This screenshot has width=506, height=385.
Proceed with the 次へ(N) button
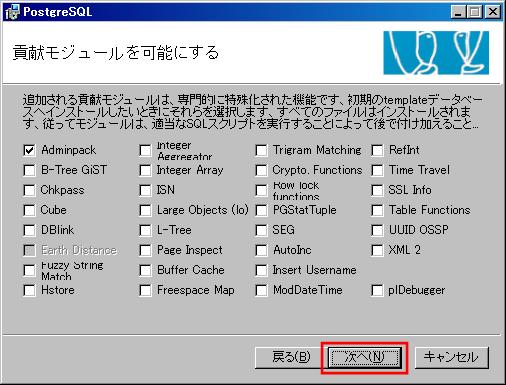(x=364, y=357)
